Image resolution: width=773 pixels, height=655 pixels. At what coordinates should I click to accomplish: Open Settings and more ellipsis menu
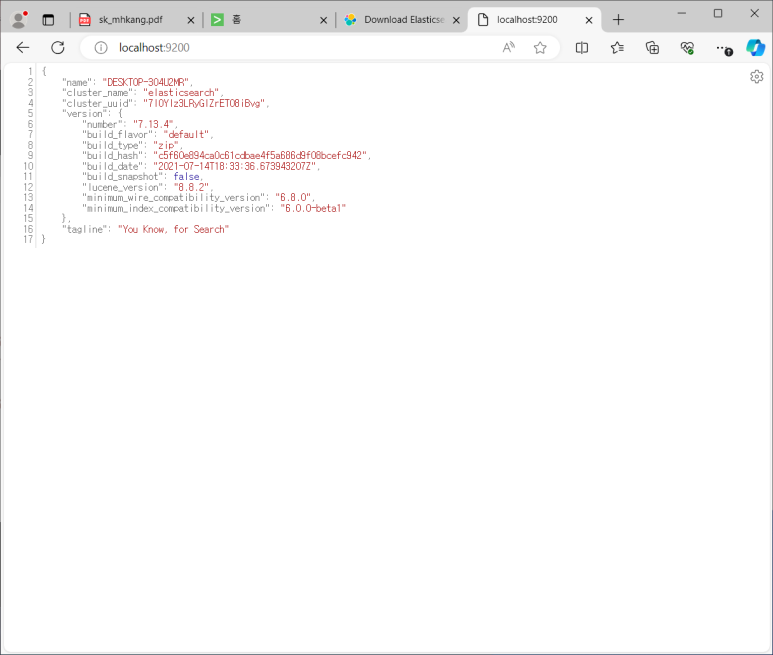pyautogui.click(x=722, y=48)
